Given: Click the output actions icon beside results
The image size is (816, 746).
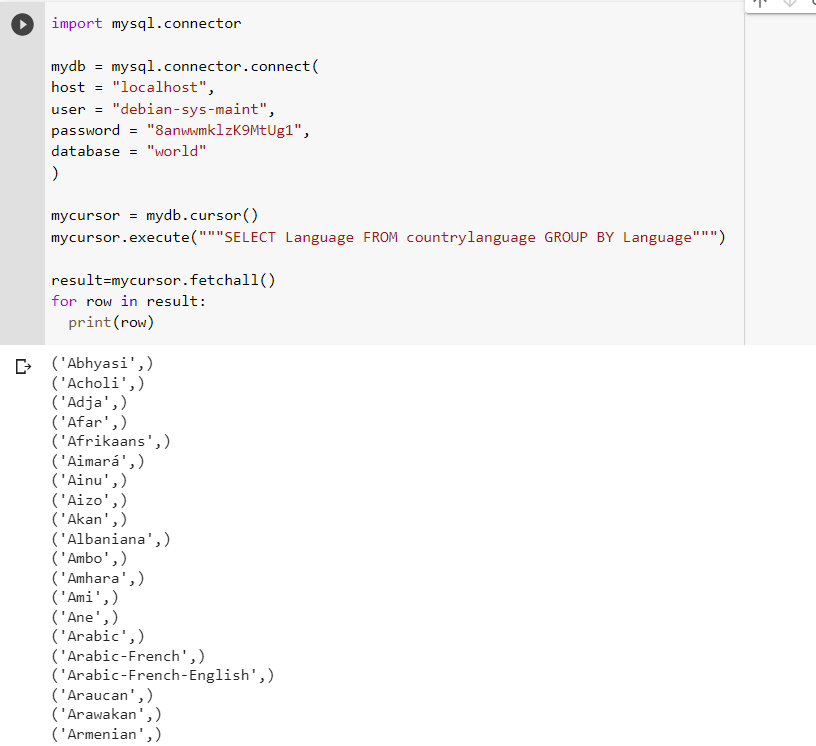Looking at the screenshot, I should (23, 366).
